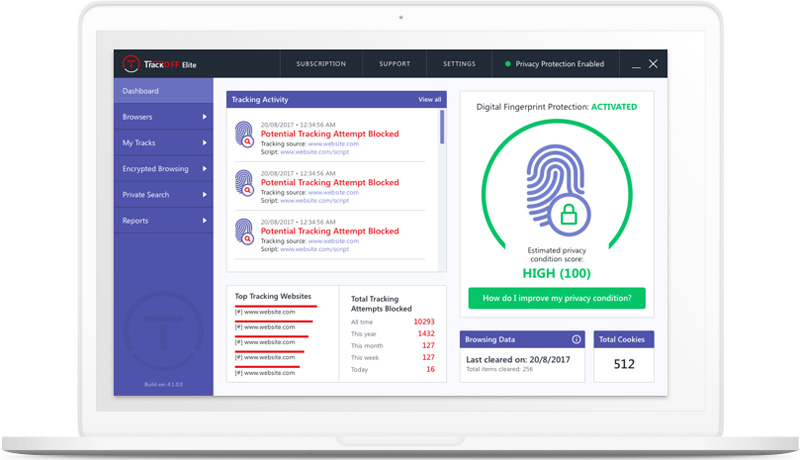Image resolution: width=800 pixels, height=460 pixels.
Task: Expand the Private Search sidebar arrow
Action: (205, 195)
